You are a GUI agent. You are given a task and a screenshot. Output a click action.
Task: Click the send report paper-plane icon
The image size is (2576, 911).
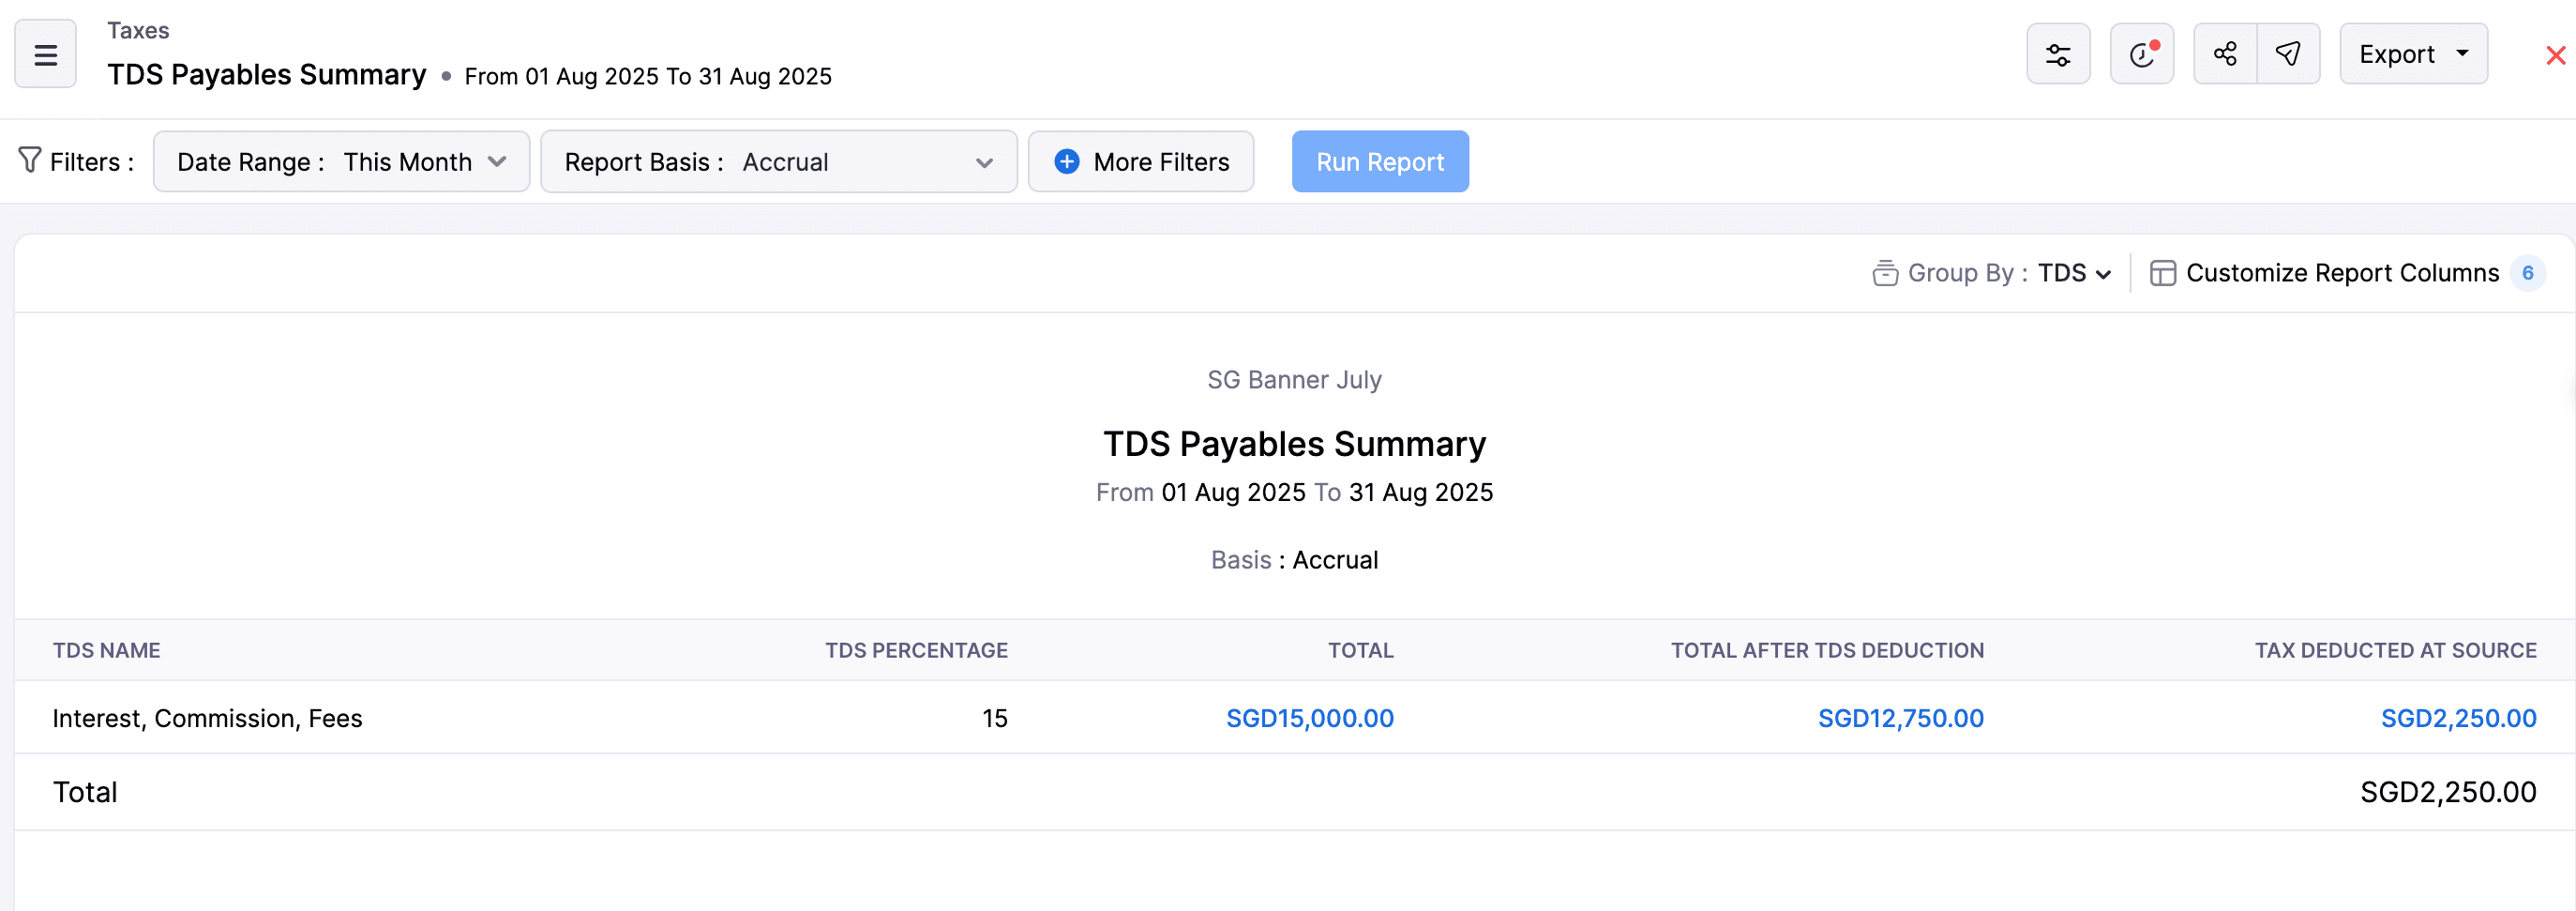click(2289, 54)
